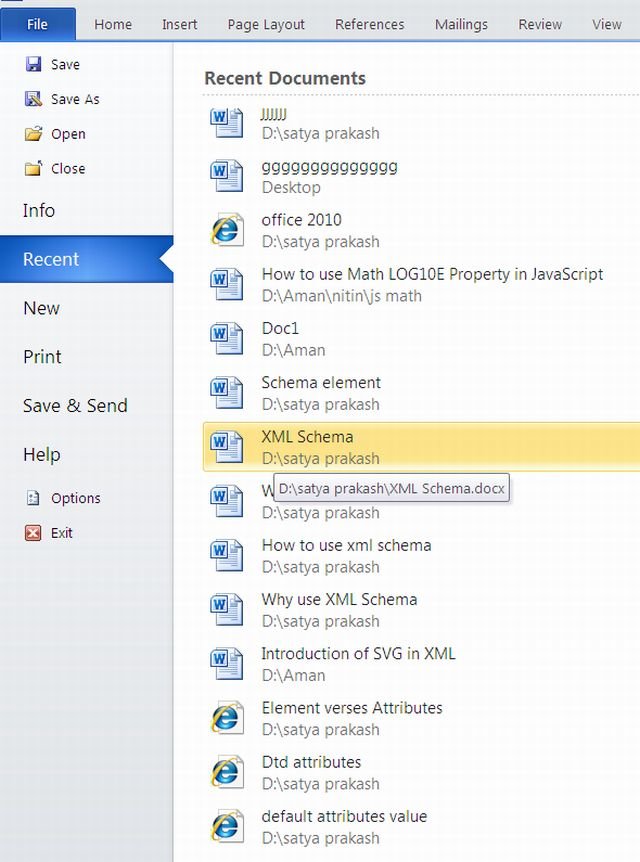Click Word icon beside Introduction of SVG in XML
The width and height of the screenshot is (640, 862).
tap(227, 664)
